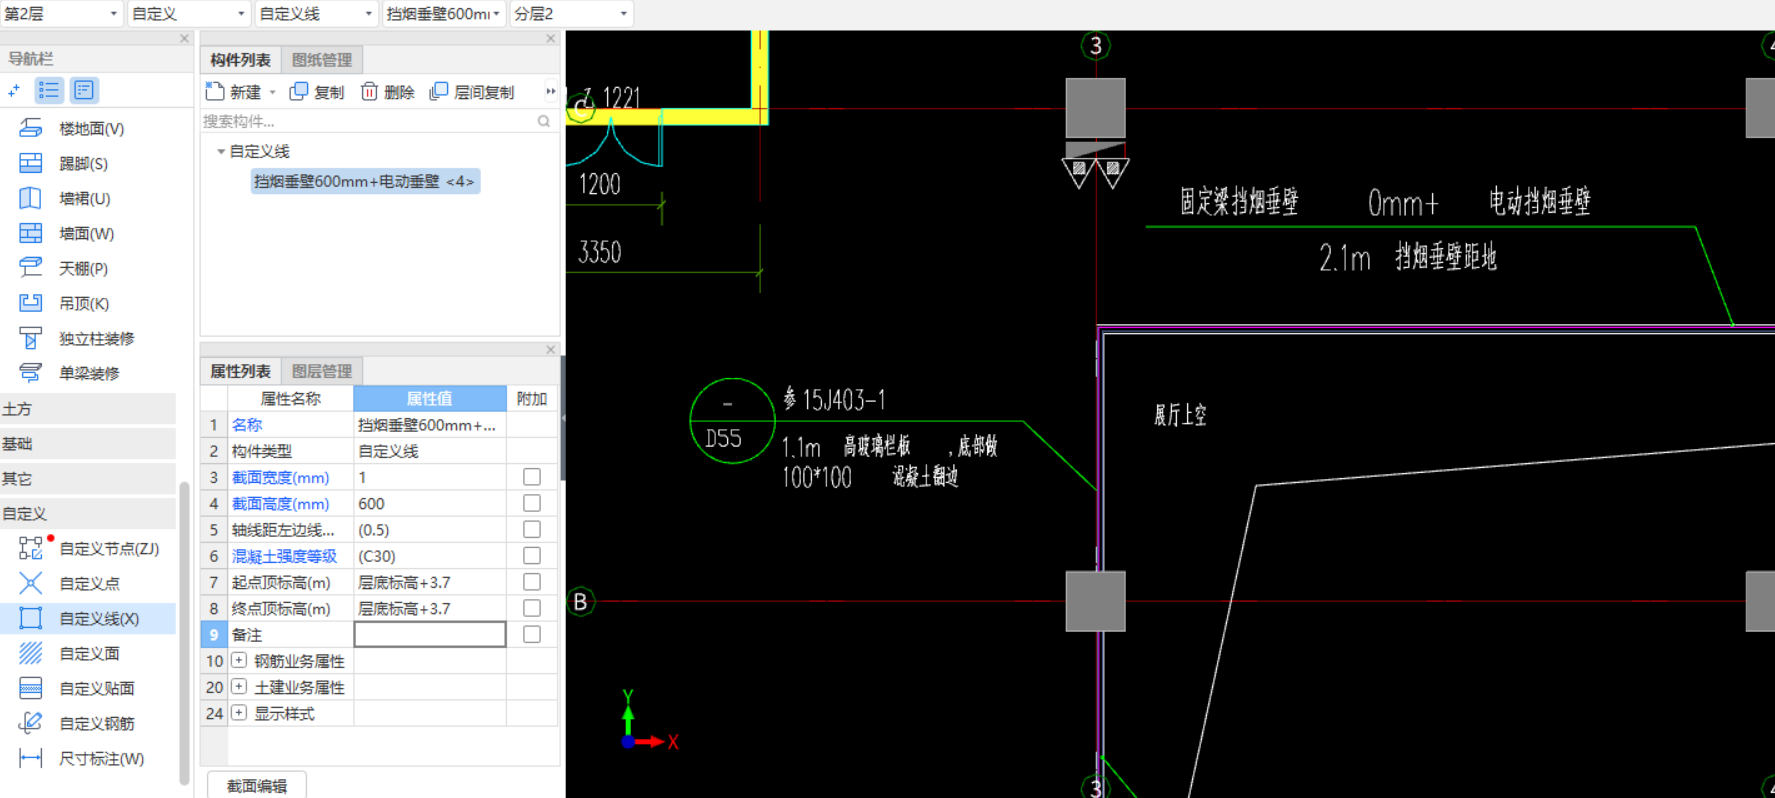Image resolution: width=1775 pixels, height=798 pixels.
Task: Select the 尺寸标注(W) dimension icon
Action: [31, 758]
